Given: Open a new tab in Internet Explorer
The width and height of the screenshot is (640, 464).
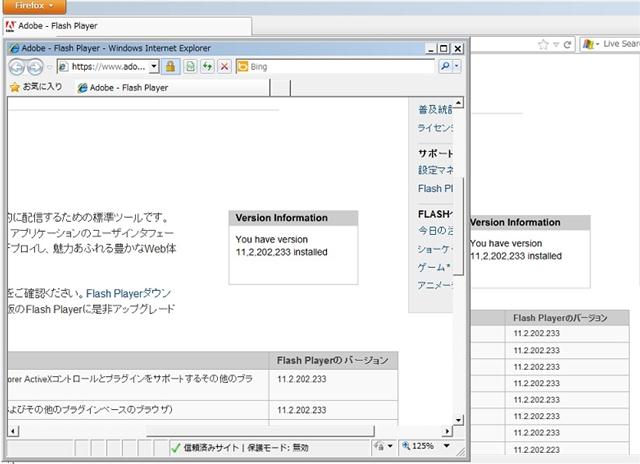Looking at the screenshot, I should [x=280, y=88].
